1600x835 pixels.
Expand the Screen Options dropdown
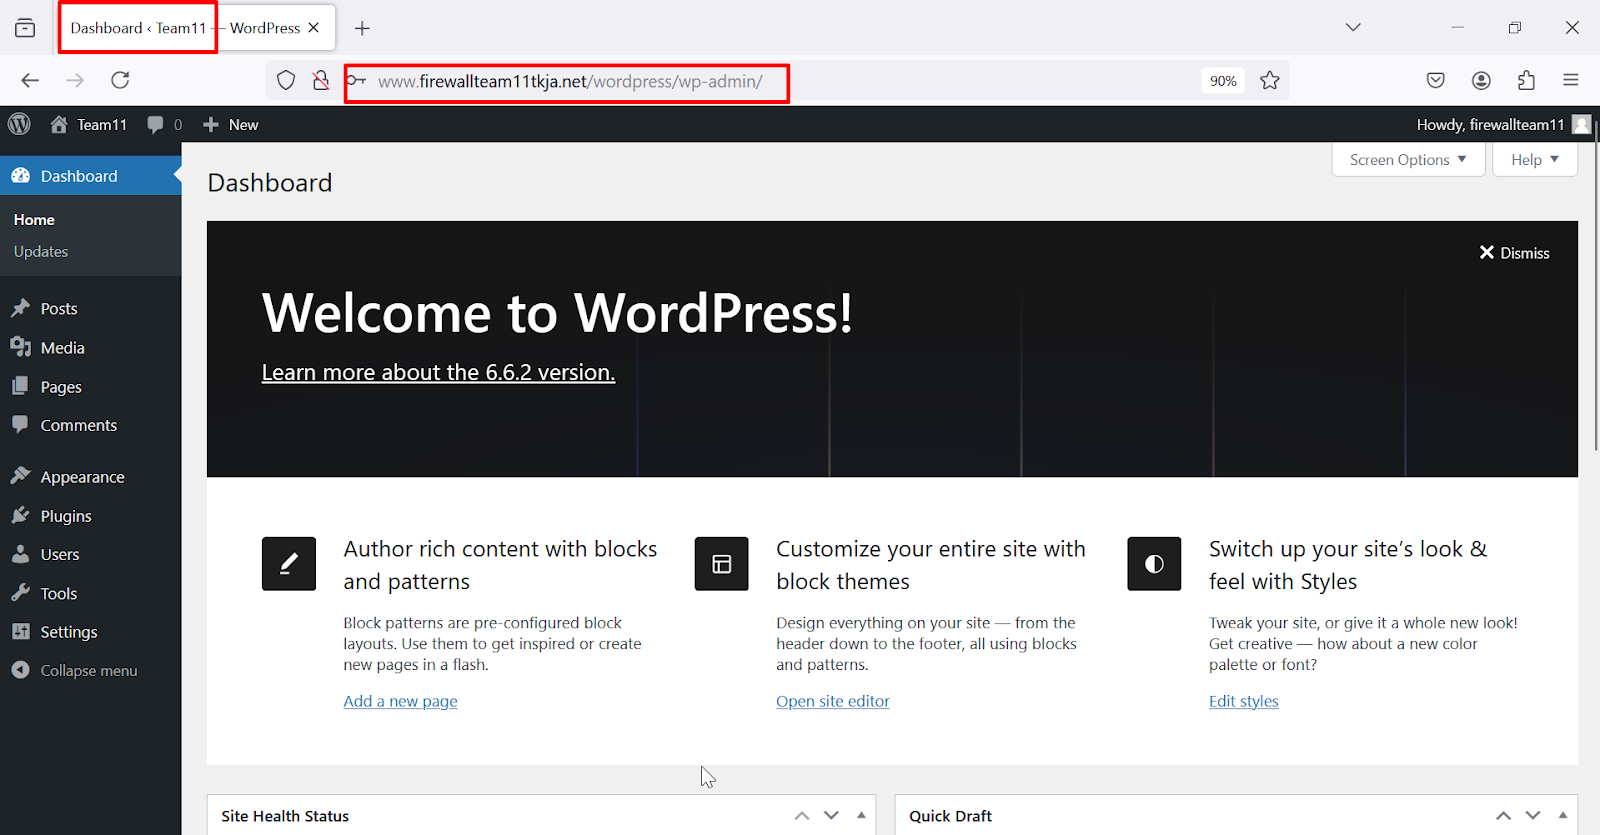point(1407,160)
